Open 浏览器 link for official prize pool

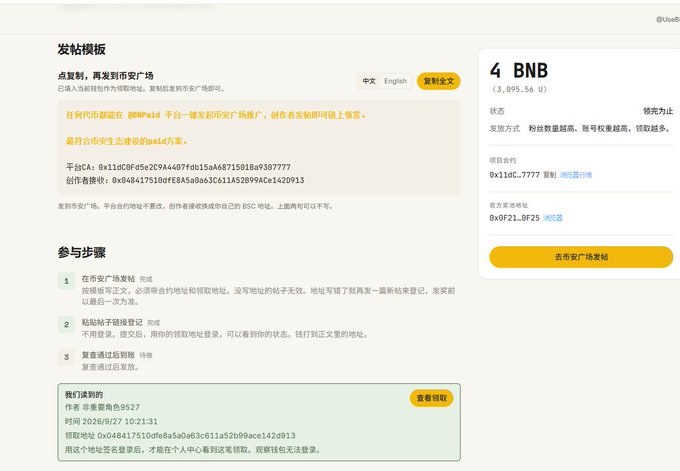[x=552, y=218]
